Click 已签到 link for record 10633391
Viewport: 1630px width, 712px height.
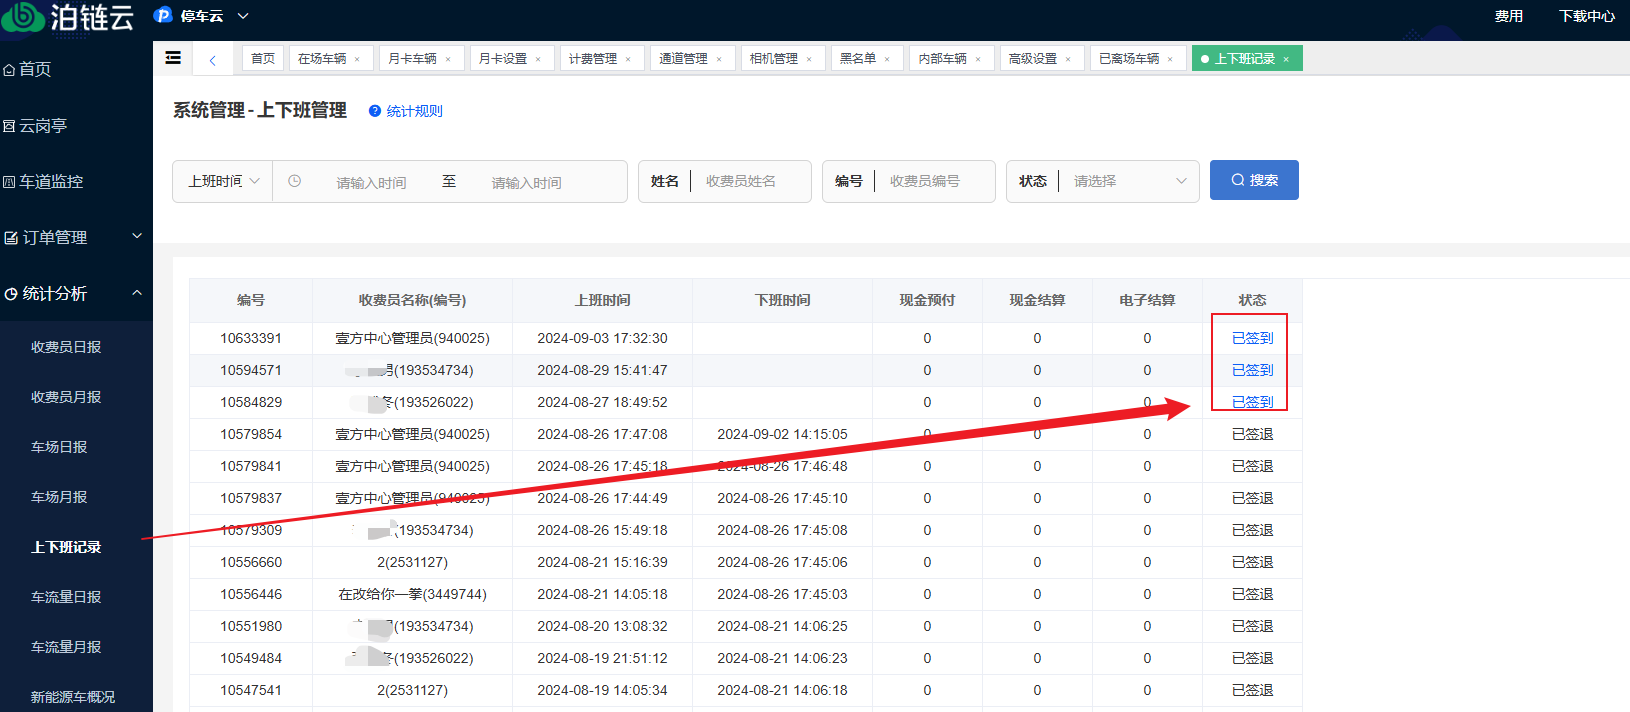coord(1252,338)
